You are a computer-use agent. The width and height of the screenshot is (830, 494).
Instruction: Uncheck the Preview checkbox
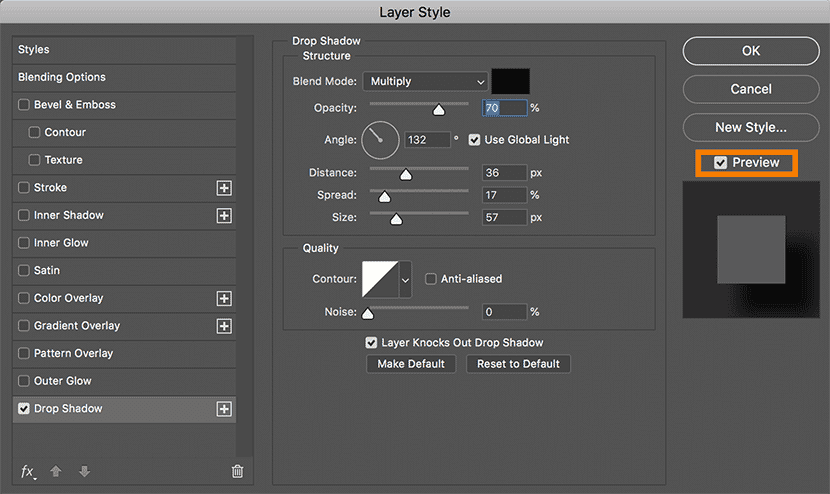721,163
